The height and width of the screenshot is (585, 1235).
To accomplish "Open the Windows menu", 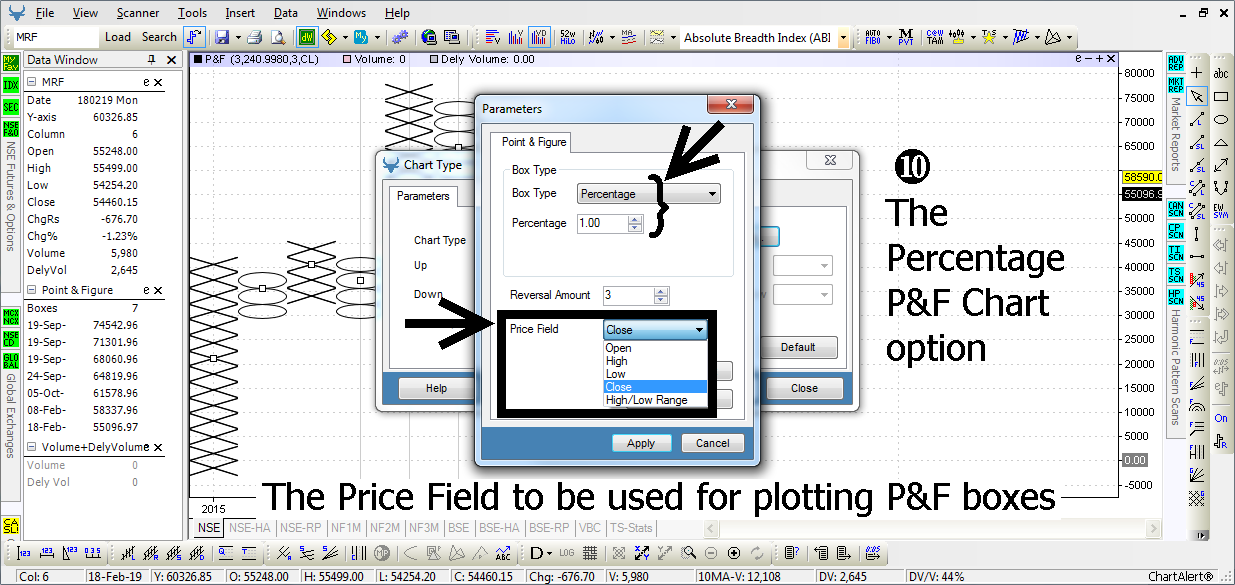I will (x=341, y=13).
